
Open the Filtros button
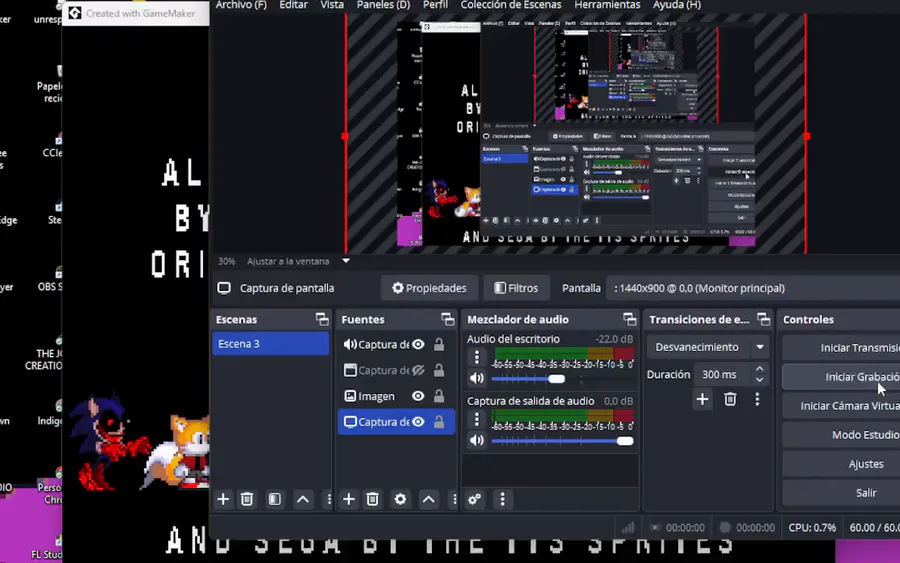(516, 288)
